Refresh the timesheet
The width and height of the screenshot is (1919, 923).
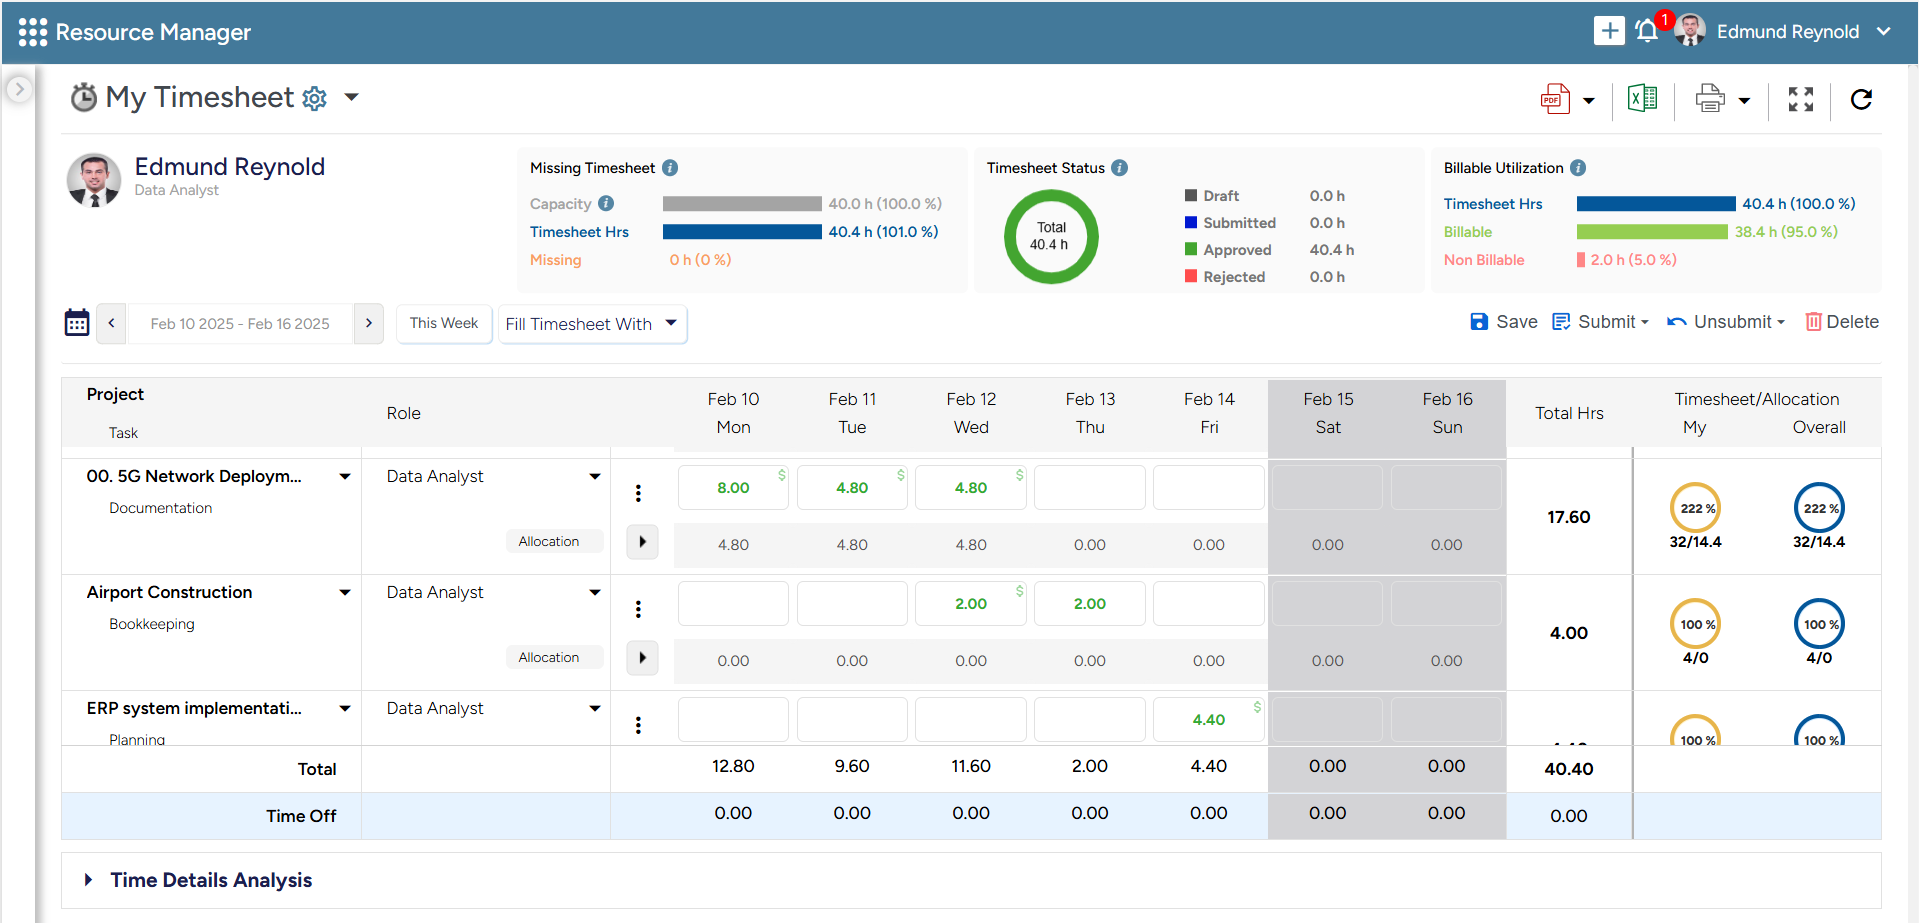point(1861,99)
